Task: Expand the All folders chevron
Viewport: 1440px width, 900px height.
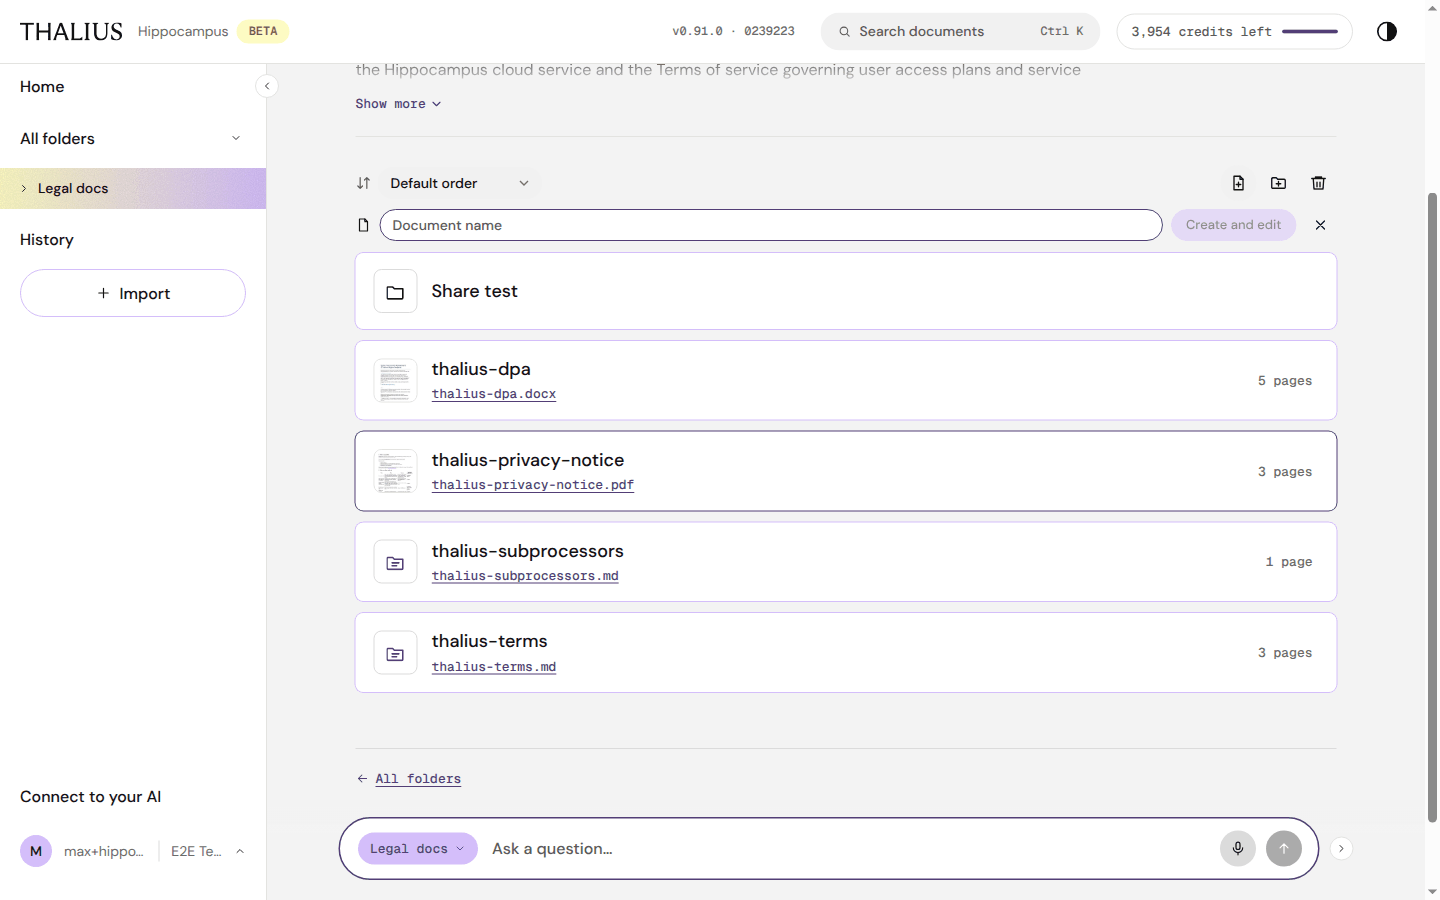Action: click(x=236, y=138)
